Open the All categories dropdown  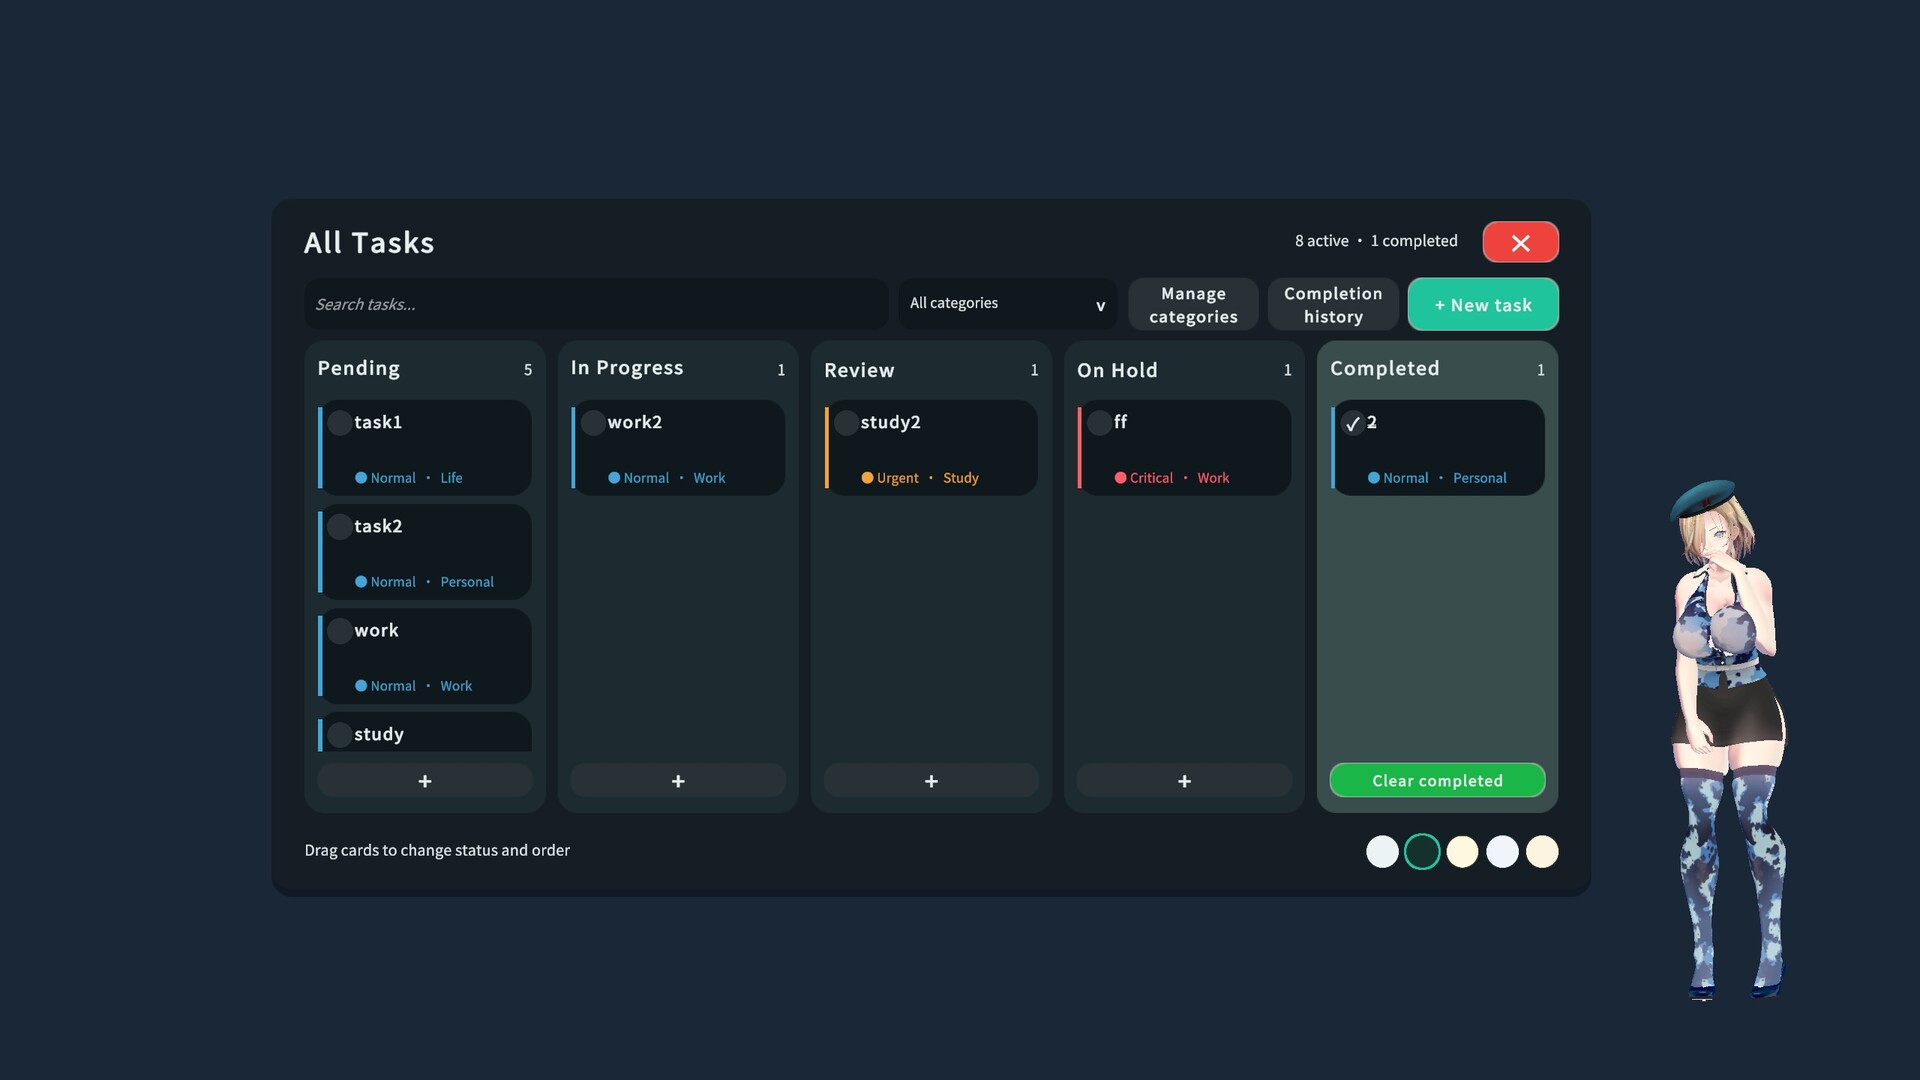[x=1007, y=304]
